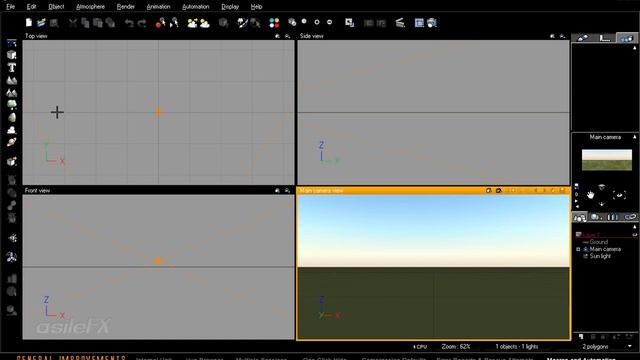
Task: Collapse the object properties panel arrow
Action: pyautogui.click(x=634, y=48)
